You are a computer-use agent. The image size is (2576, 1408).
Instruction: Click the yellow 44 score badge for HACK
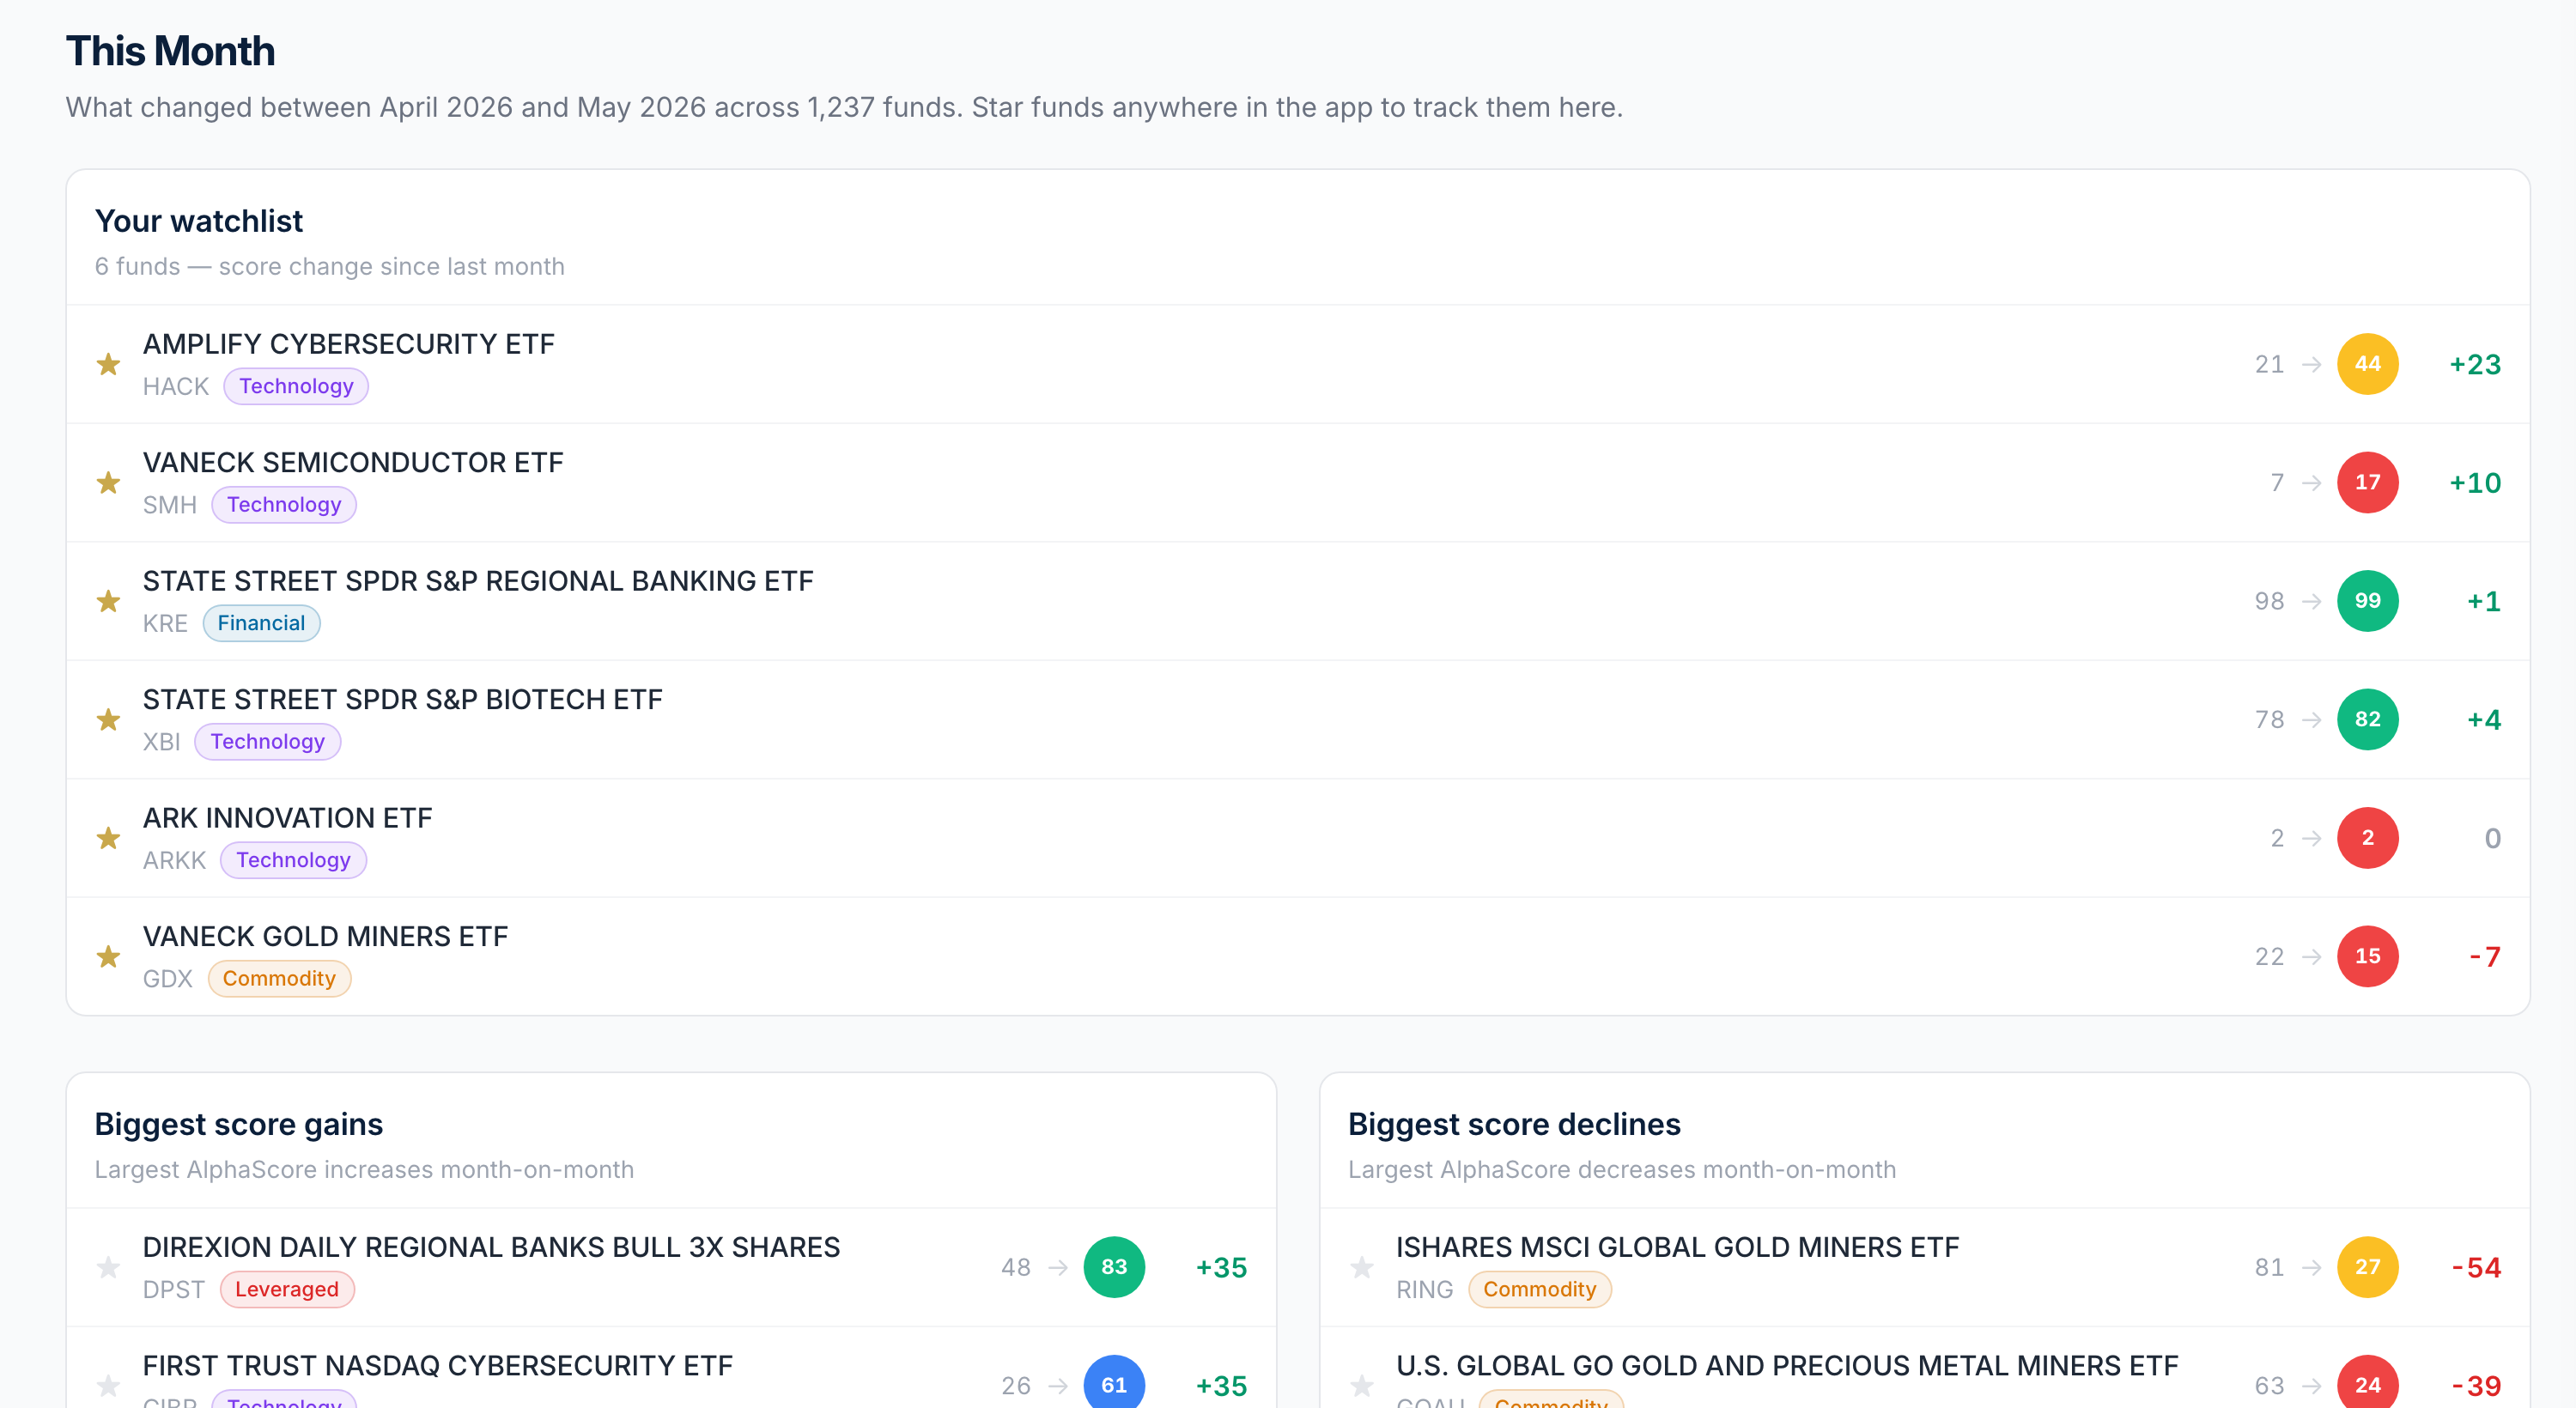(x=2367, y=364)
